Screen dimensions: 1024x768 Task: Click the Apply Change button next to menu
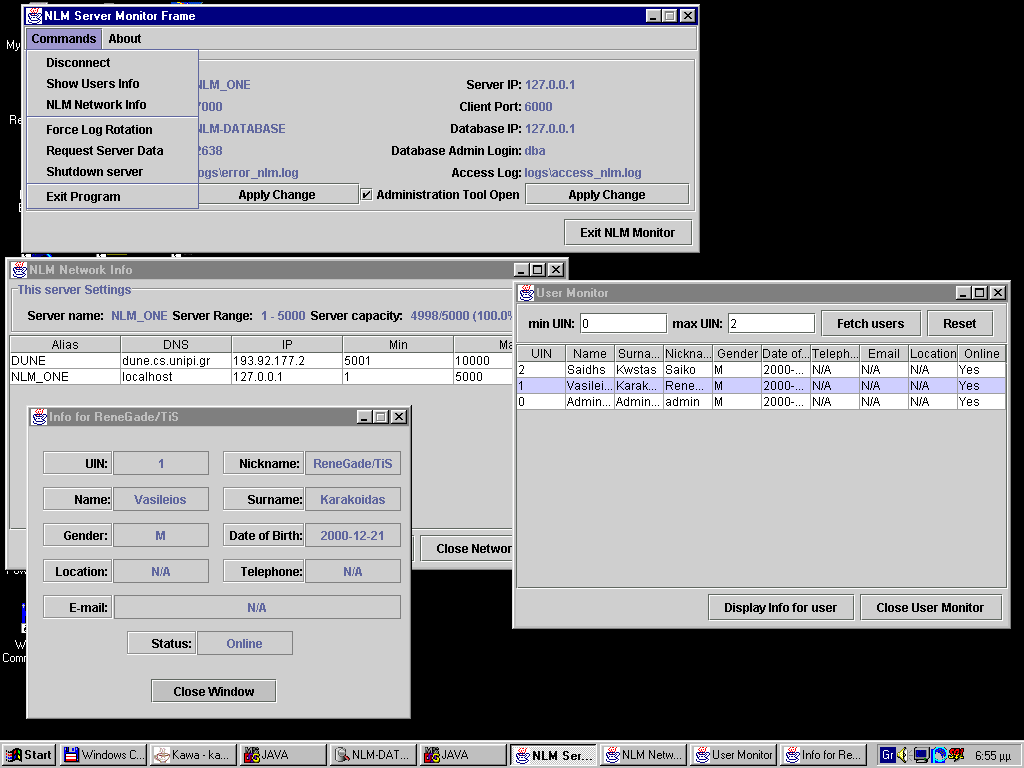click(x=277, y=195)
